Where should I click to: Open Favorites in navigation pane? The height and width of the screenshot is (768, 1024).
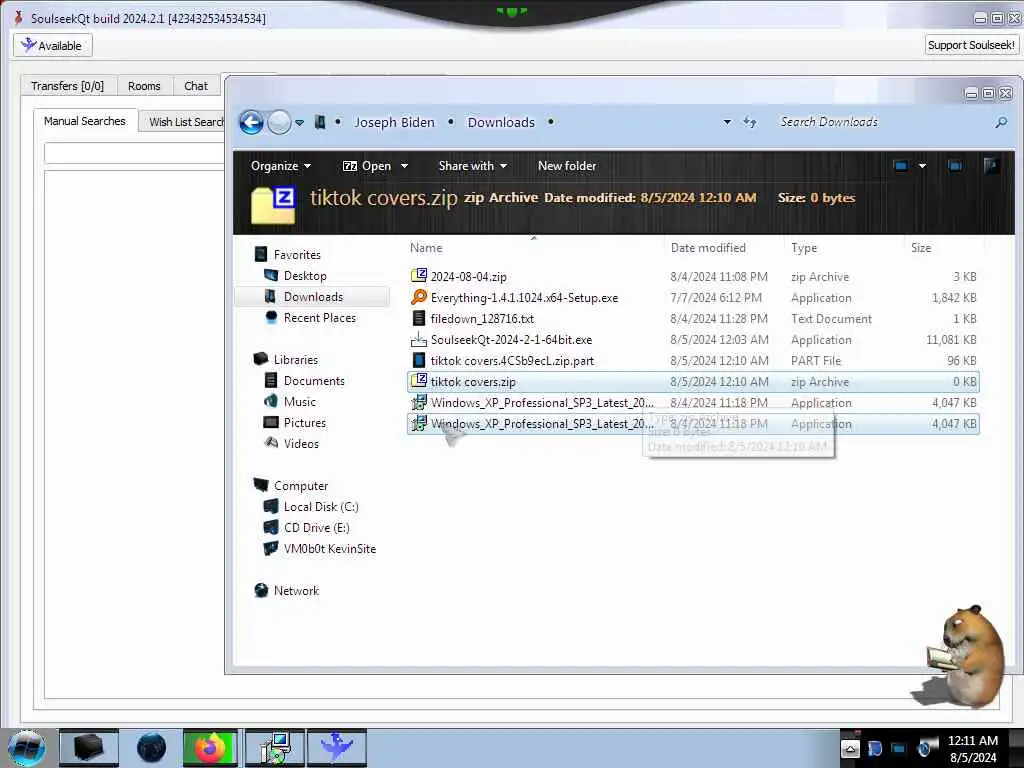point(297,255)
